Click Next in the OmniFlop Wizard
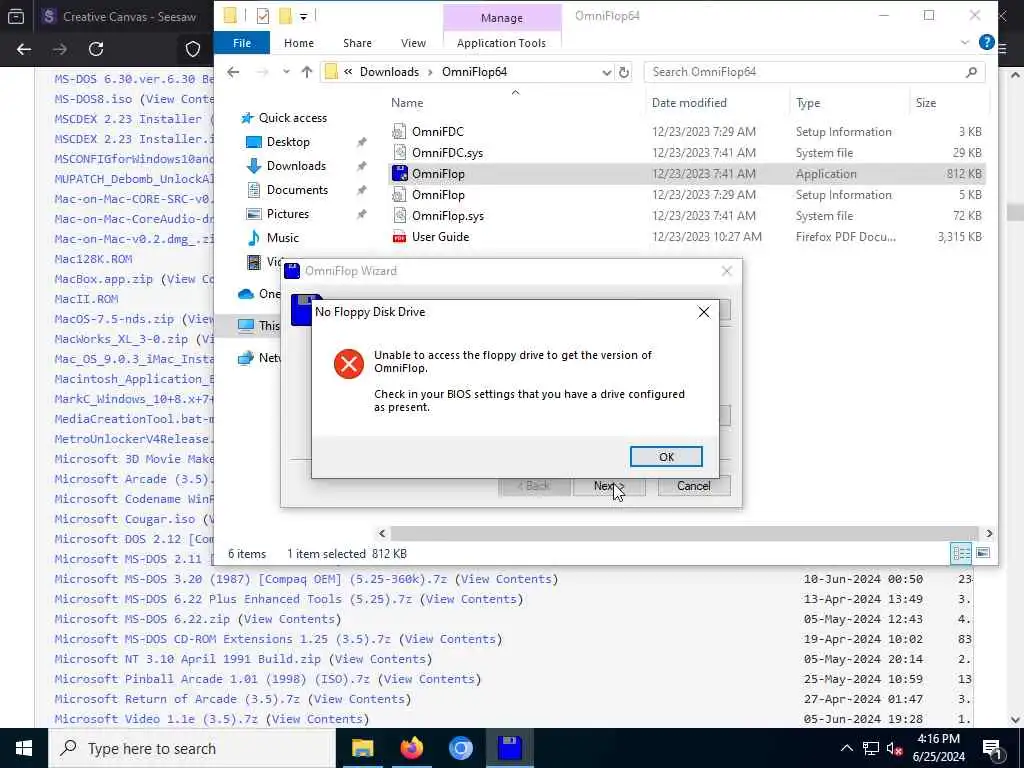This screenshot has width=1024, height=768. point(609,486)
